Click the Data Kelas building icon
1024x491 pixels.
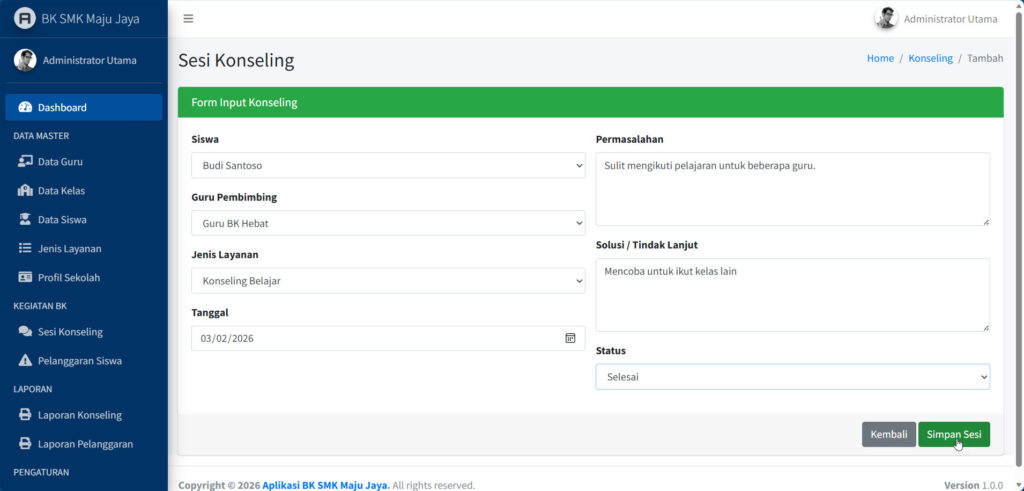[x=25, y=190]
